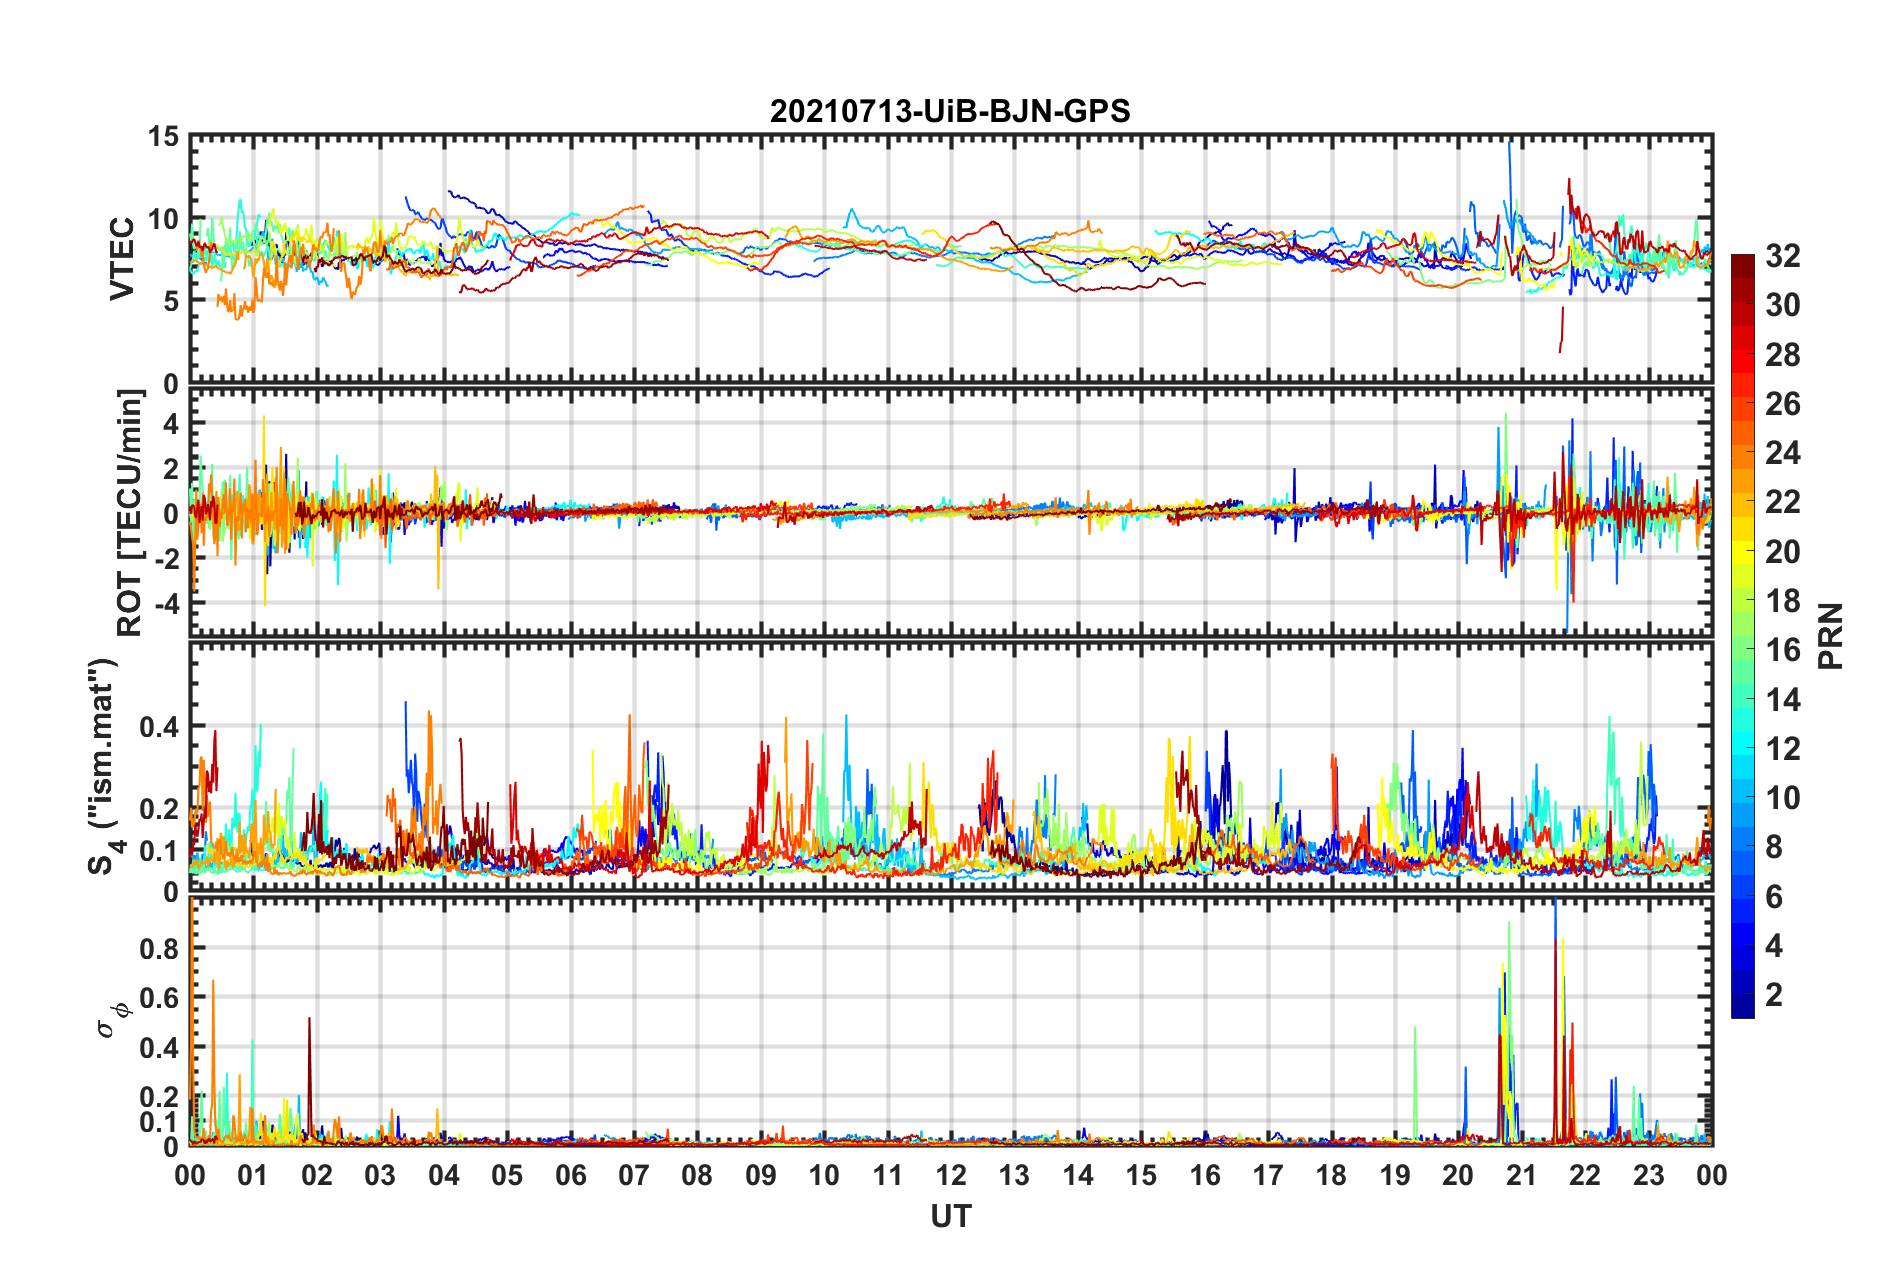Click colorbar tick label 14
Viewport: 1902px width, 1272px height.
[x=1782, y=700]
